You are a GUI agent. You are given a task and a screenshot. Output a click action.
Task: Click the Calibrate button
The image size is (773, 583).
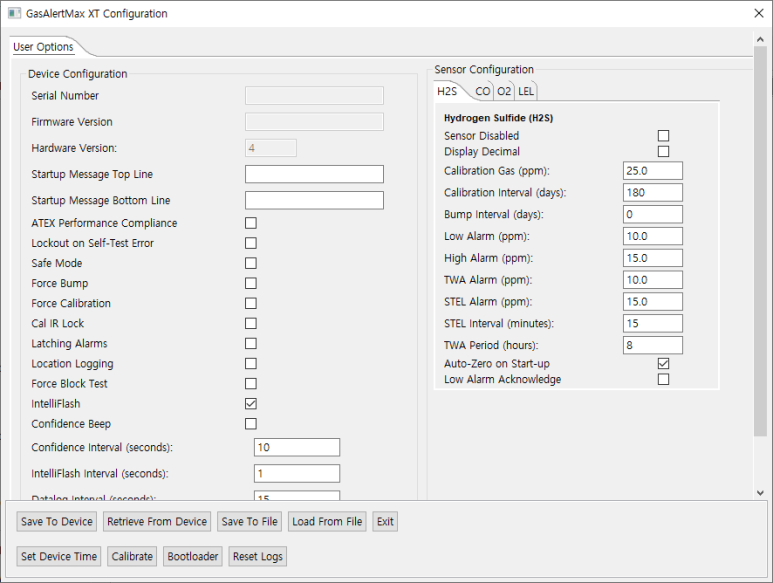coord(132,556)
